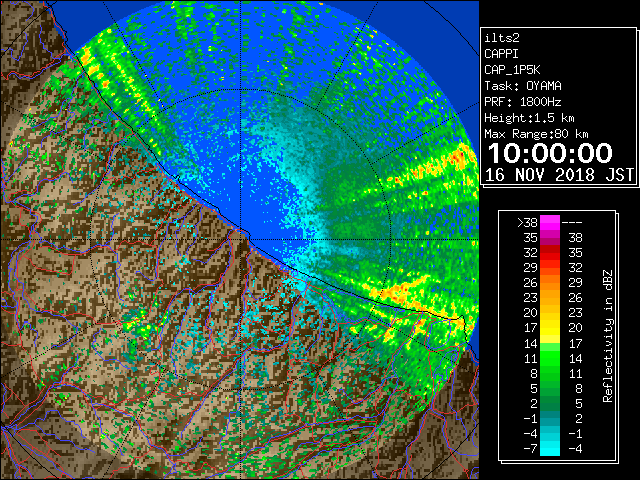Click the yellow 17–20 dBZ legend swatch
The image size is (640, 480).
coord(550,328)
